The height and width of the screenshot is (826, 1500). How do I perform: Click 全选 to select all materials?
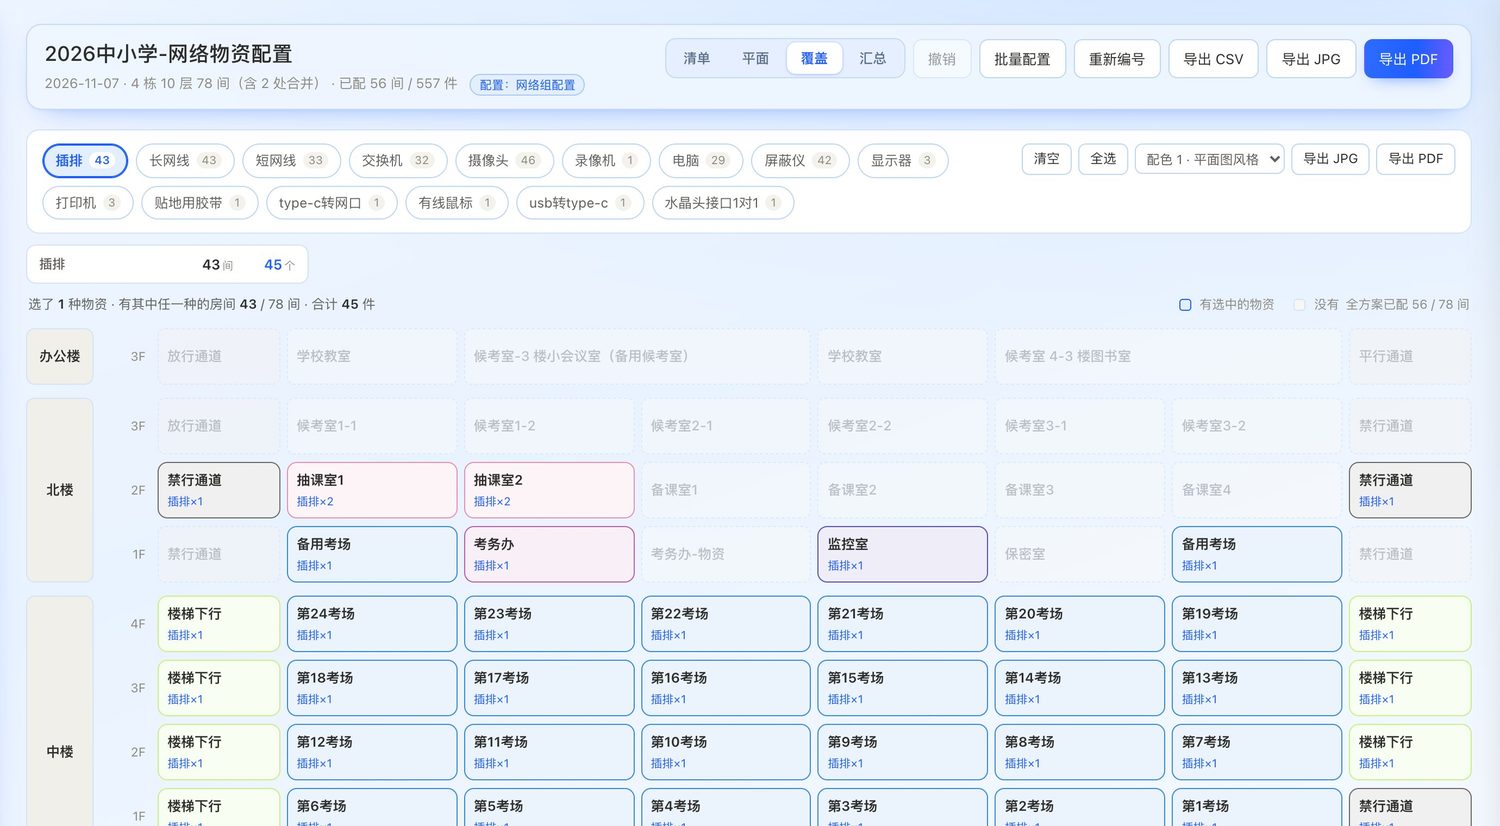(x=1103, y=159)
